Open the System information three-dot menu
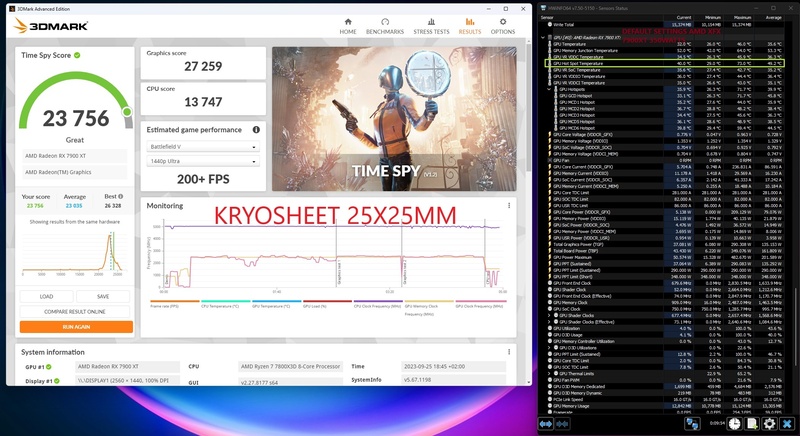Screen dimensions: 800x436 pyautogui.click(x=509, y=352)
